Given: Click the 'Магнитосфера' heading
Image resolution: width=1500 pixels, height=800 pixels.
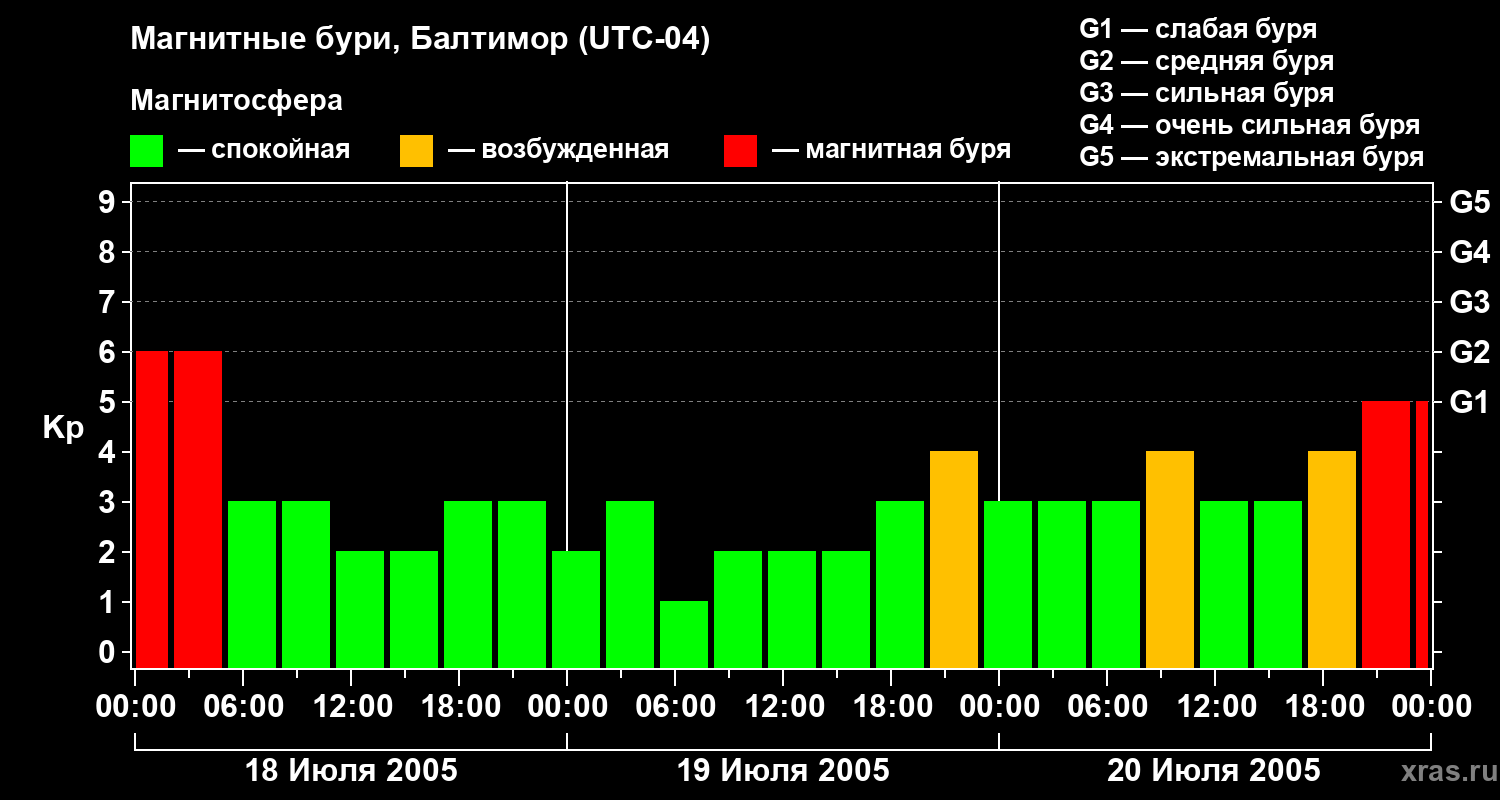Looking at the screenshot, I should [237, 101].
